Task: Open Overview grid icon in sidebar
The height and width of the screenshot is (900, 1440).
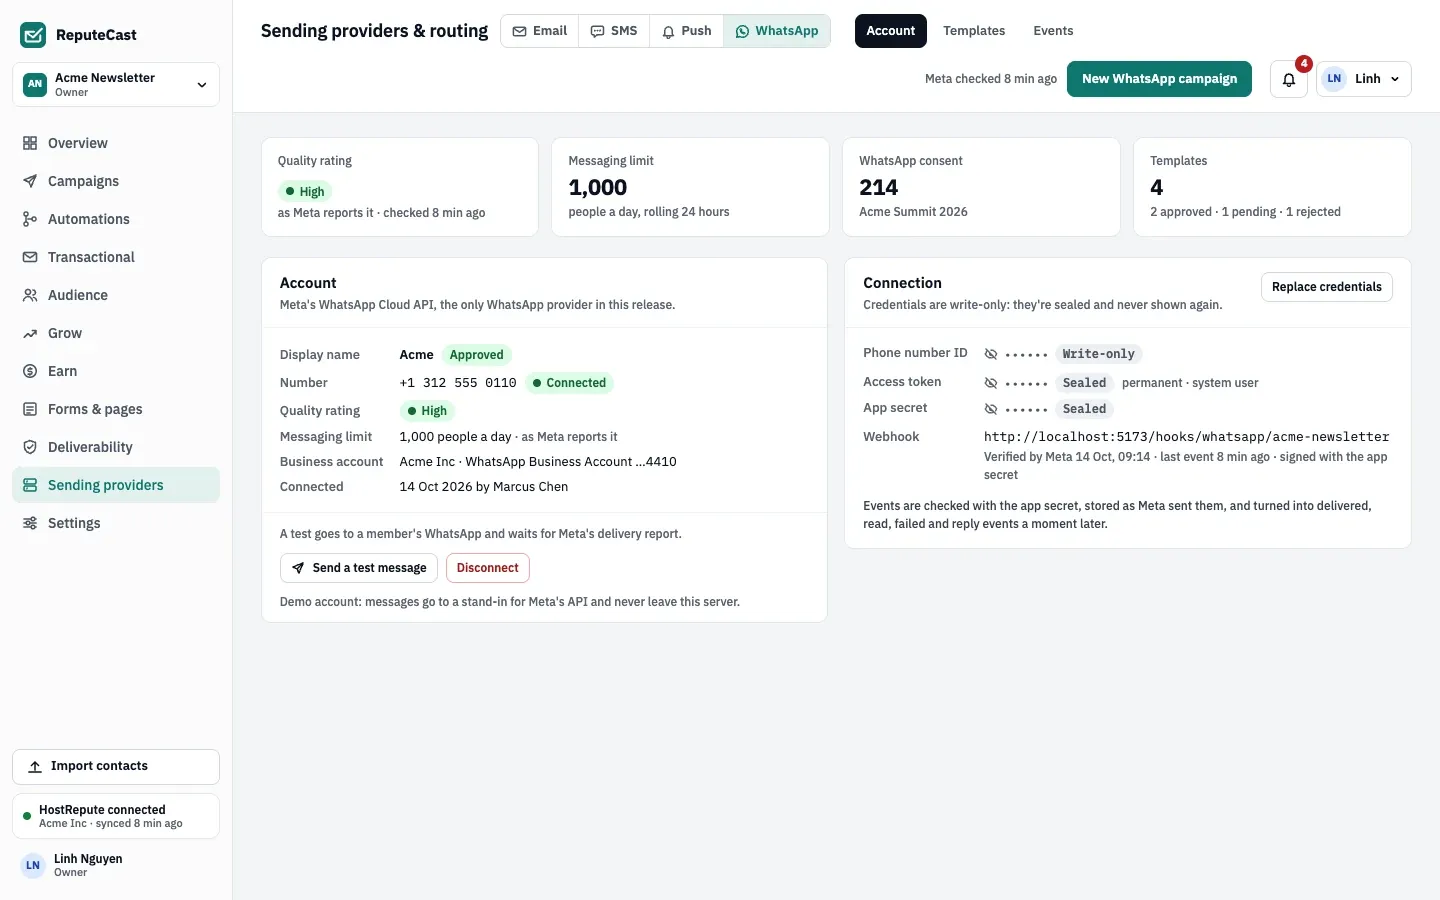Action: click(30, 143)
